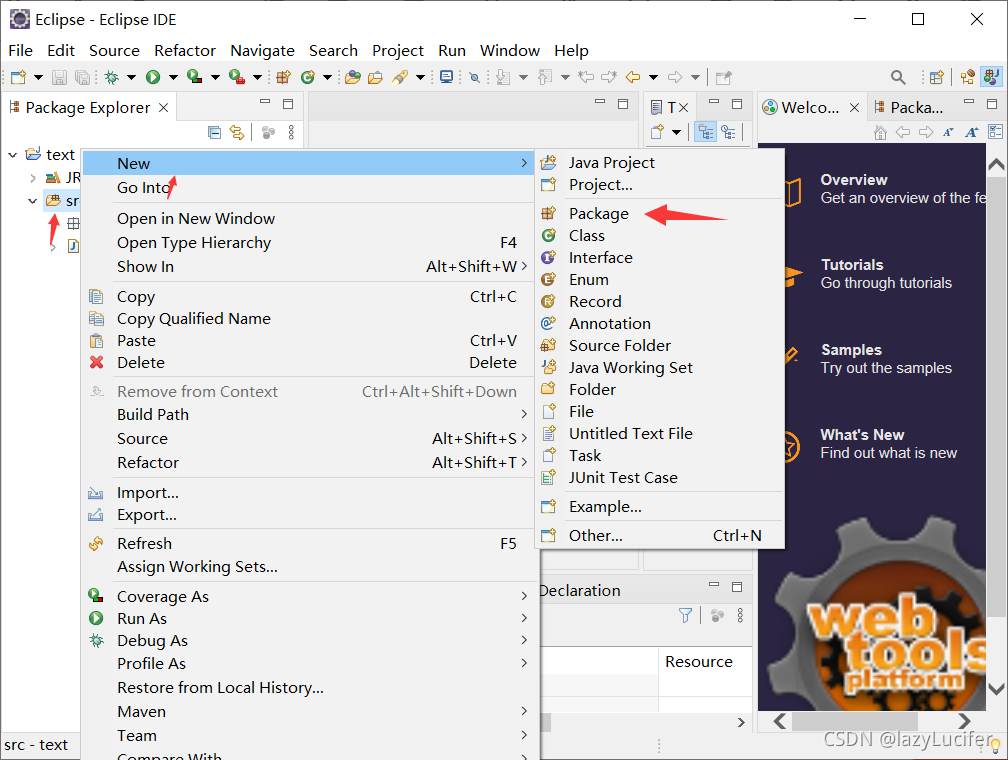The width and height of the screenshot is (1008, 760).
Task: Click the New Java Class toolbar icon
Action: (x=308, y=77)
